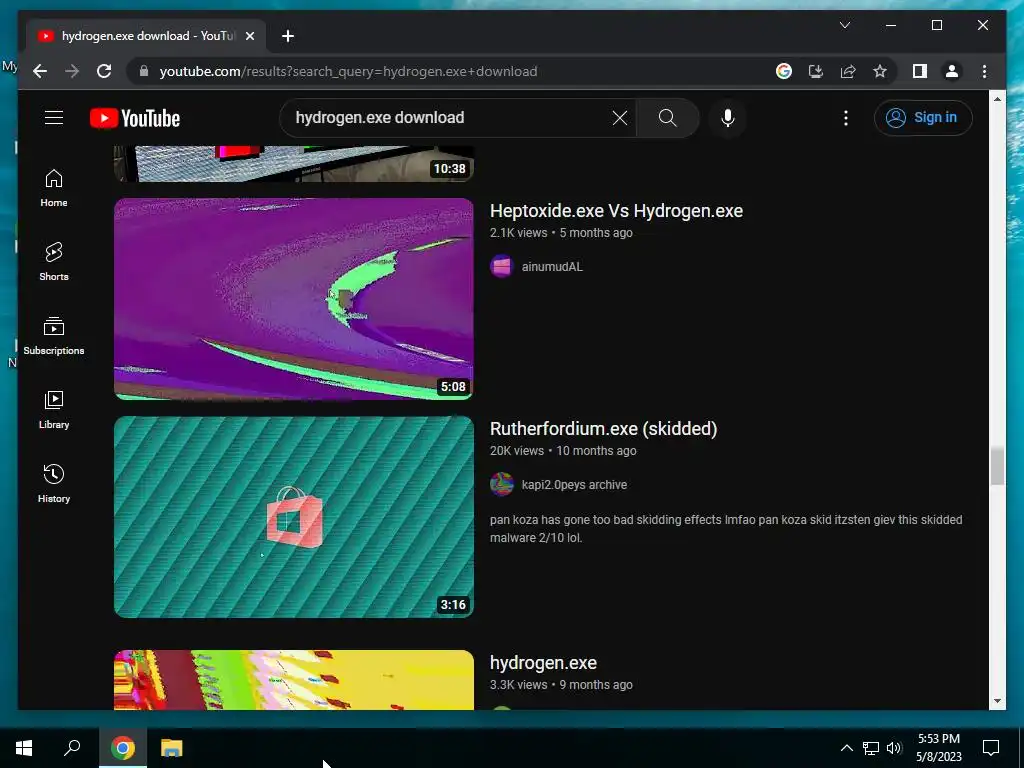Open a new tab
This screenshot has height=768, width=1024.
pos(288,36)
